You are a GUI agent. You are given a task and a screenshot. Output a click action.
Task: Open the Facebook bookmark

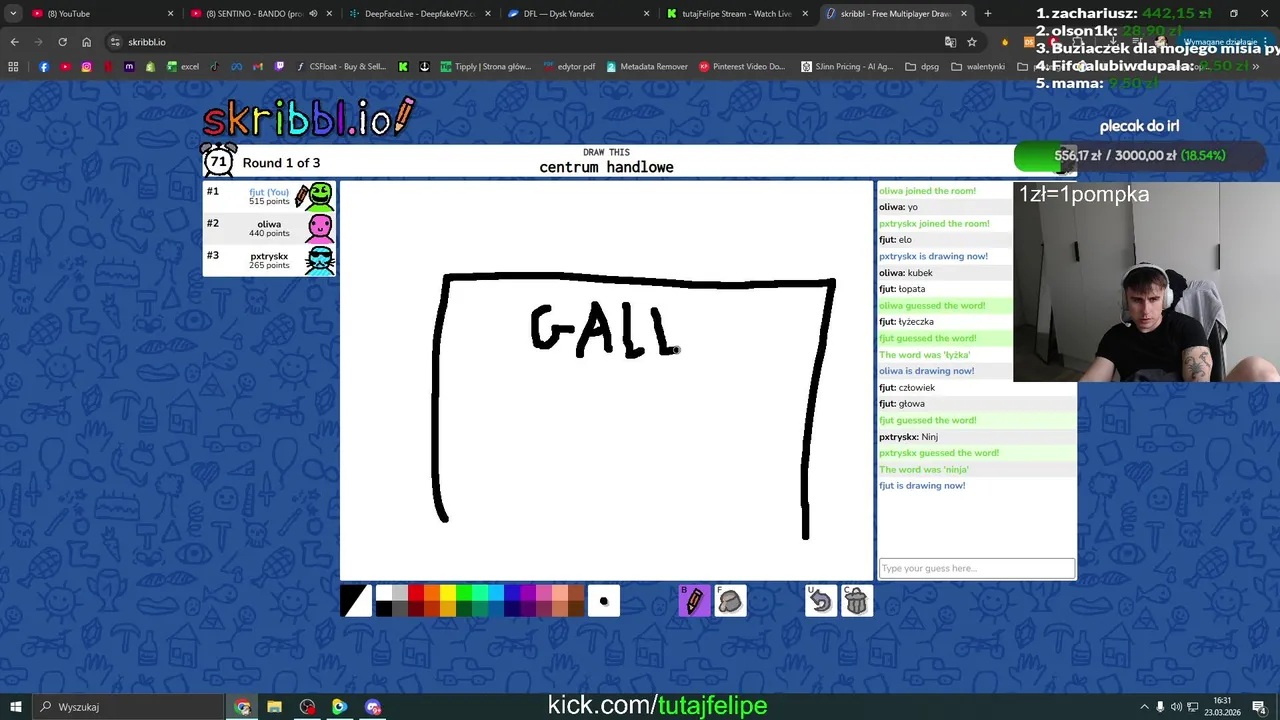click(x=44, y=67)
